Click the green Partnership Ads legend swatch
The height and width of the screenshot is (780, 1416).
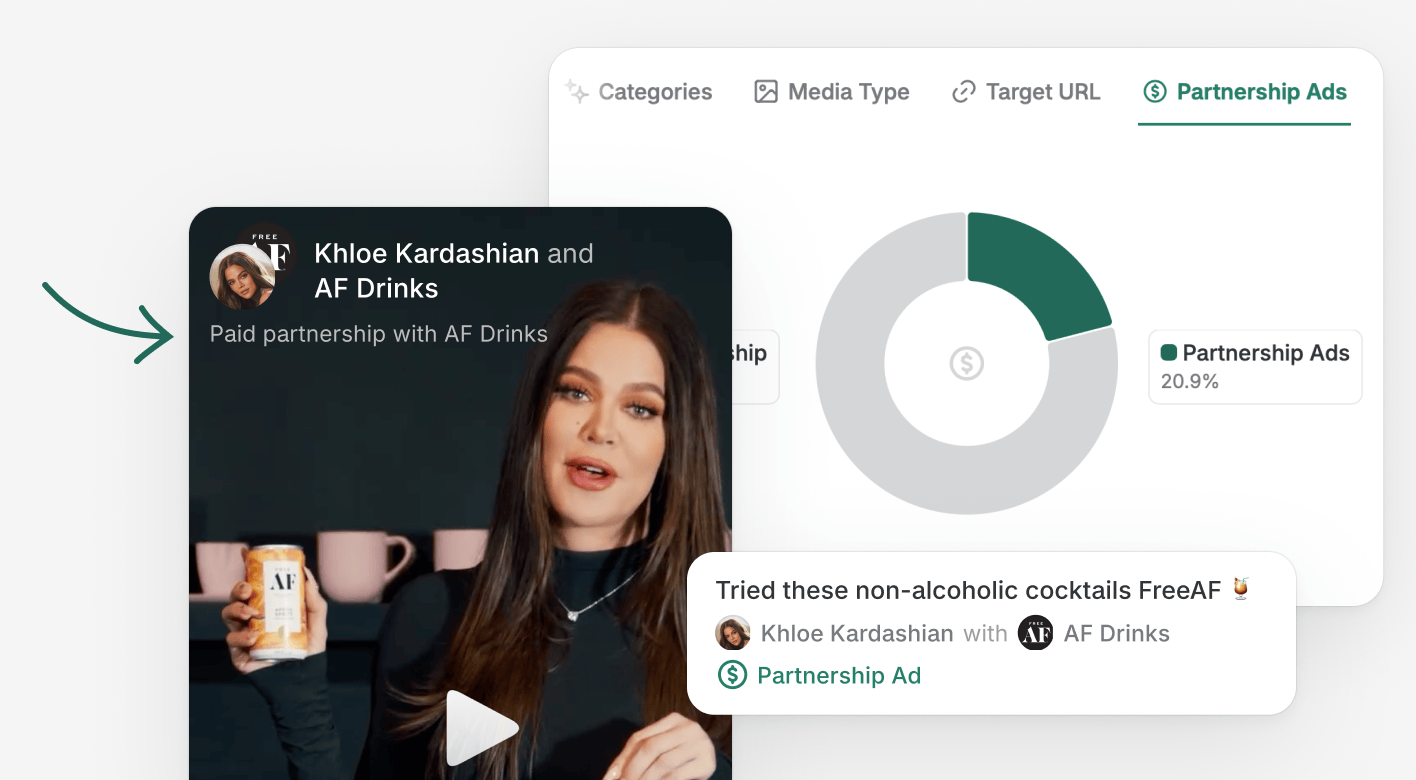click(1168, 353)
